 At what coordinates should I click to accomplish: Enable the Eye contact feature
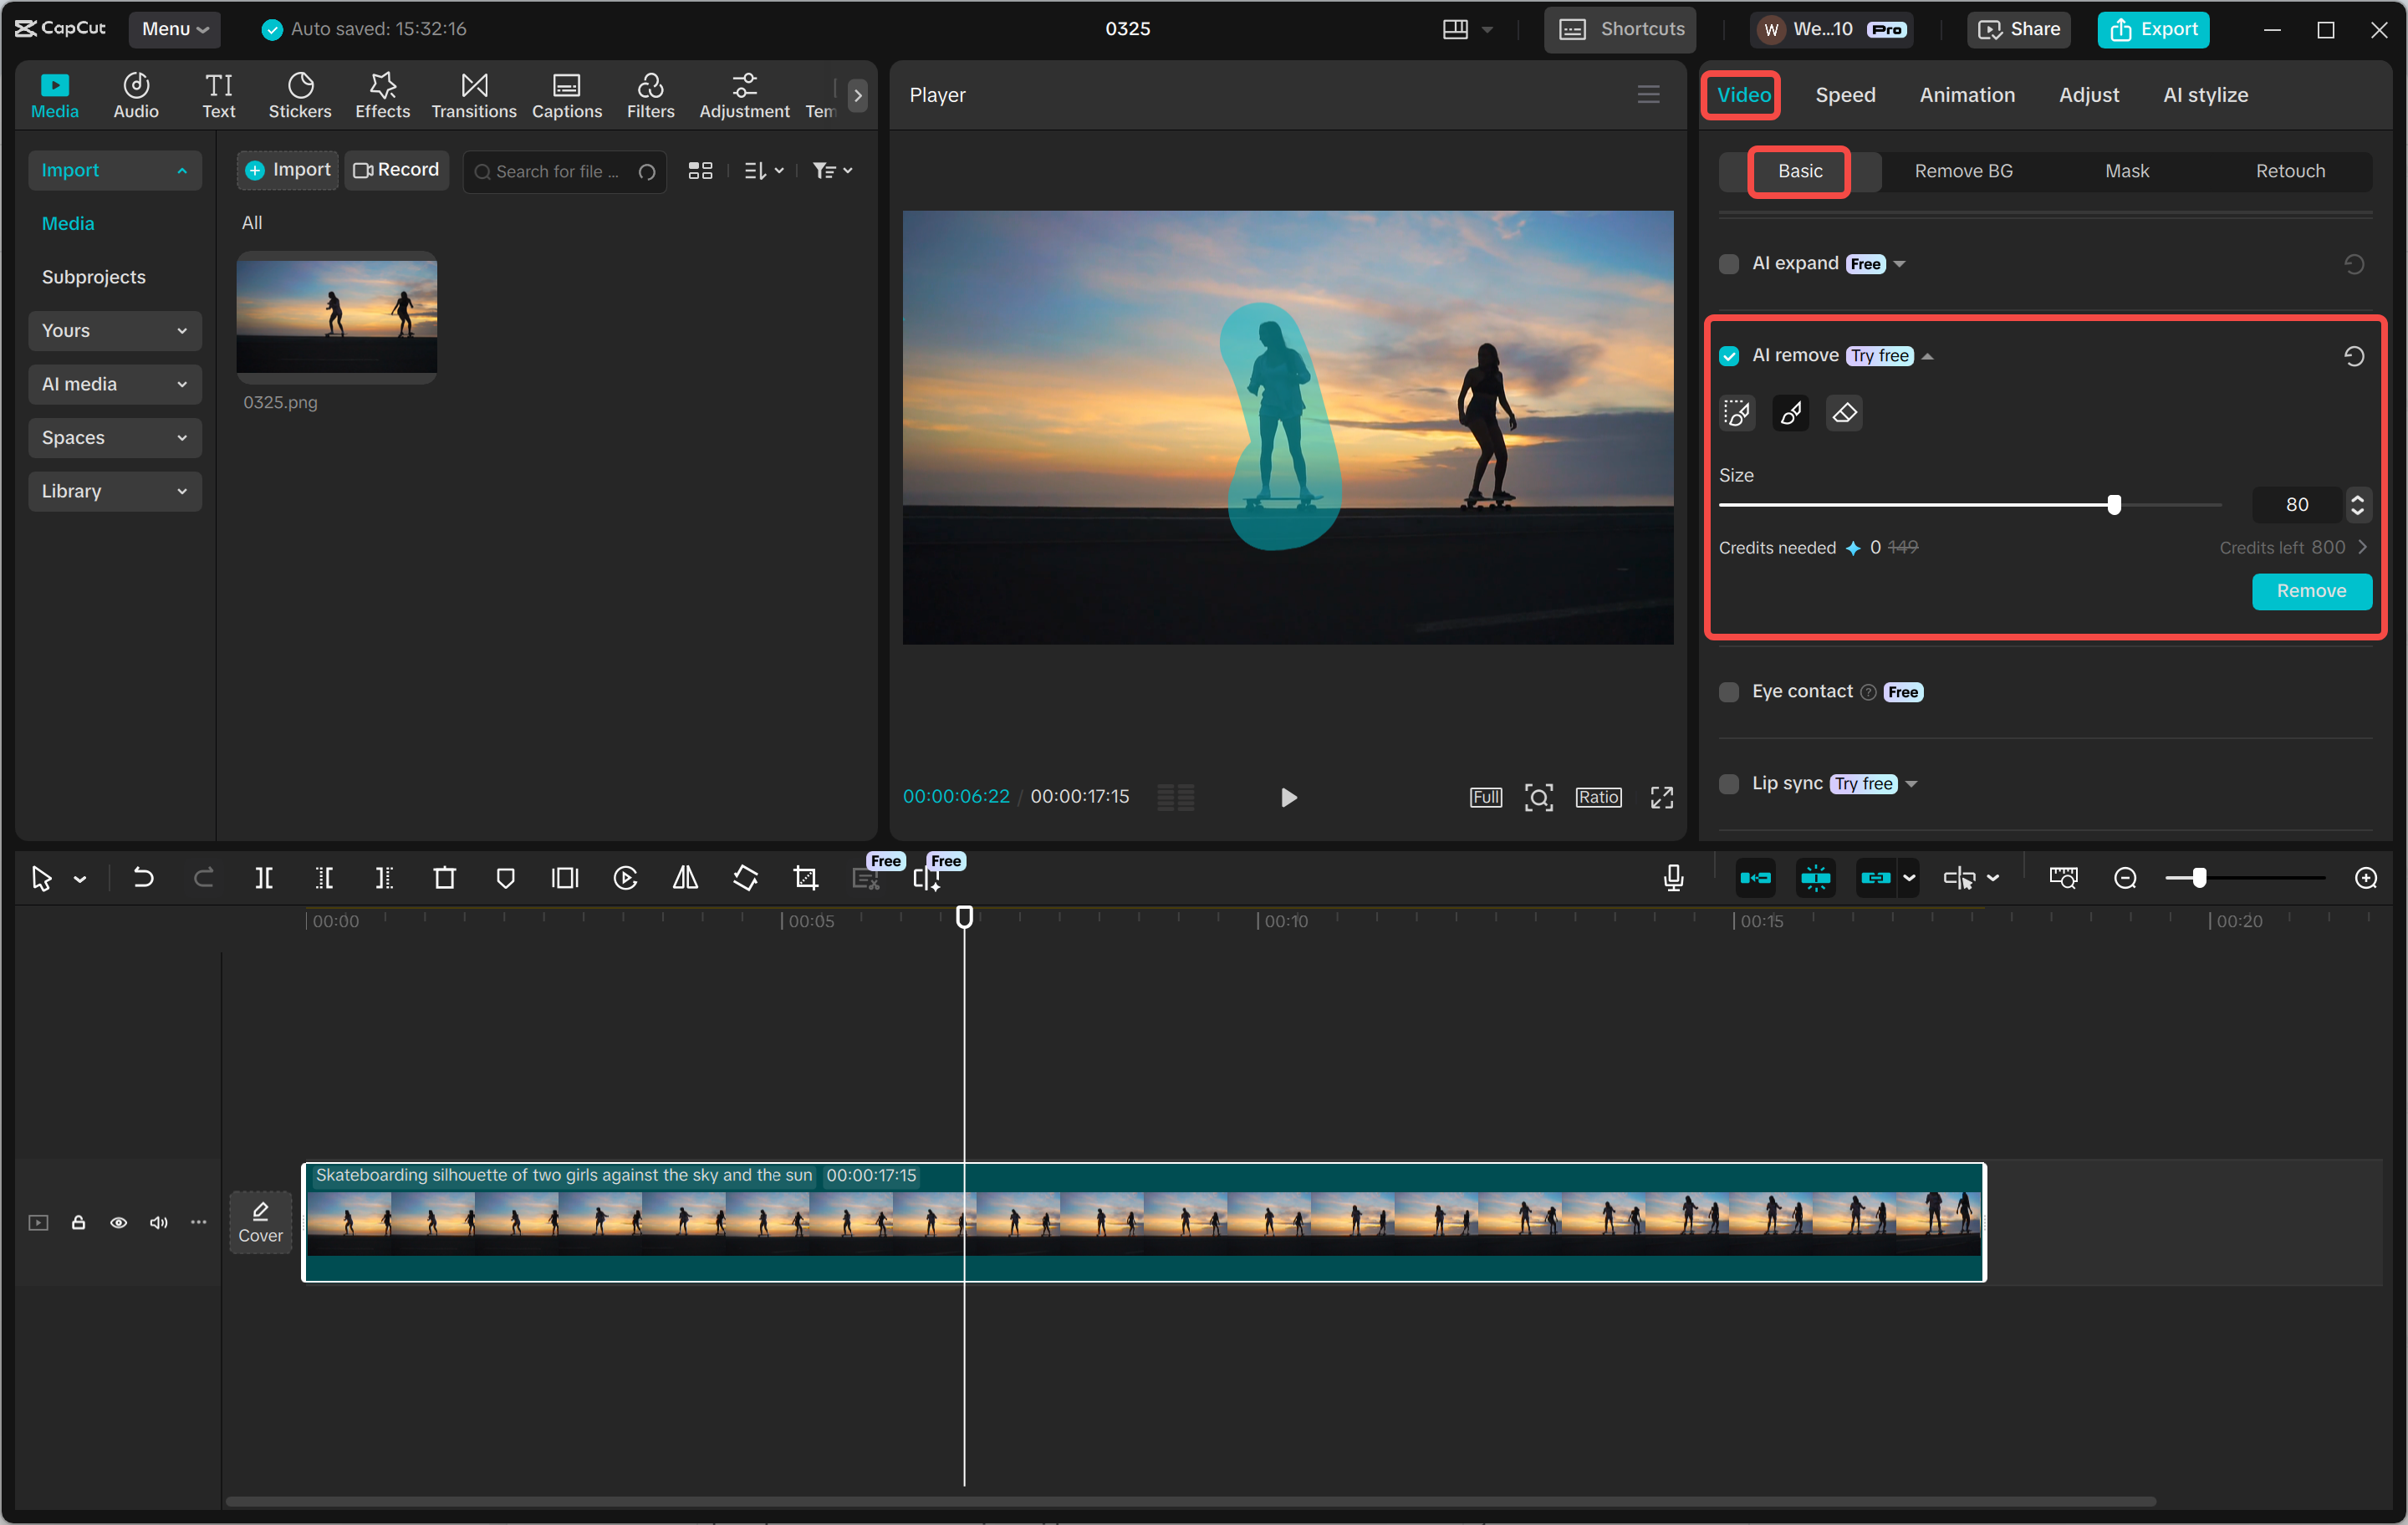(1729, 691)
